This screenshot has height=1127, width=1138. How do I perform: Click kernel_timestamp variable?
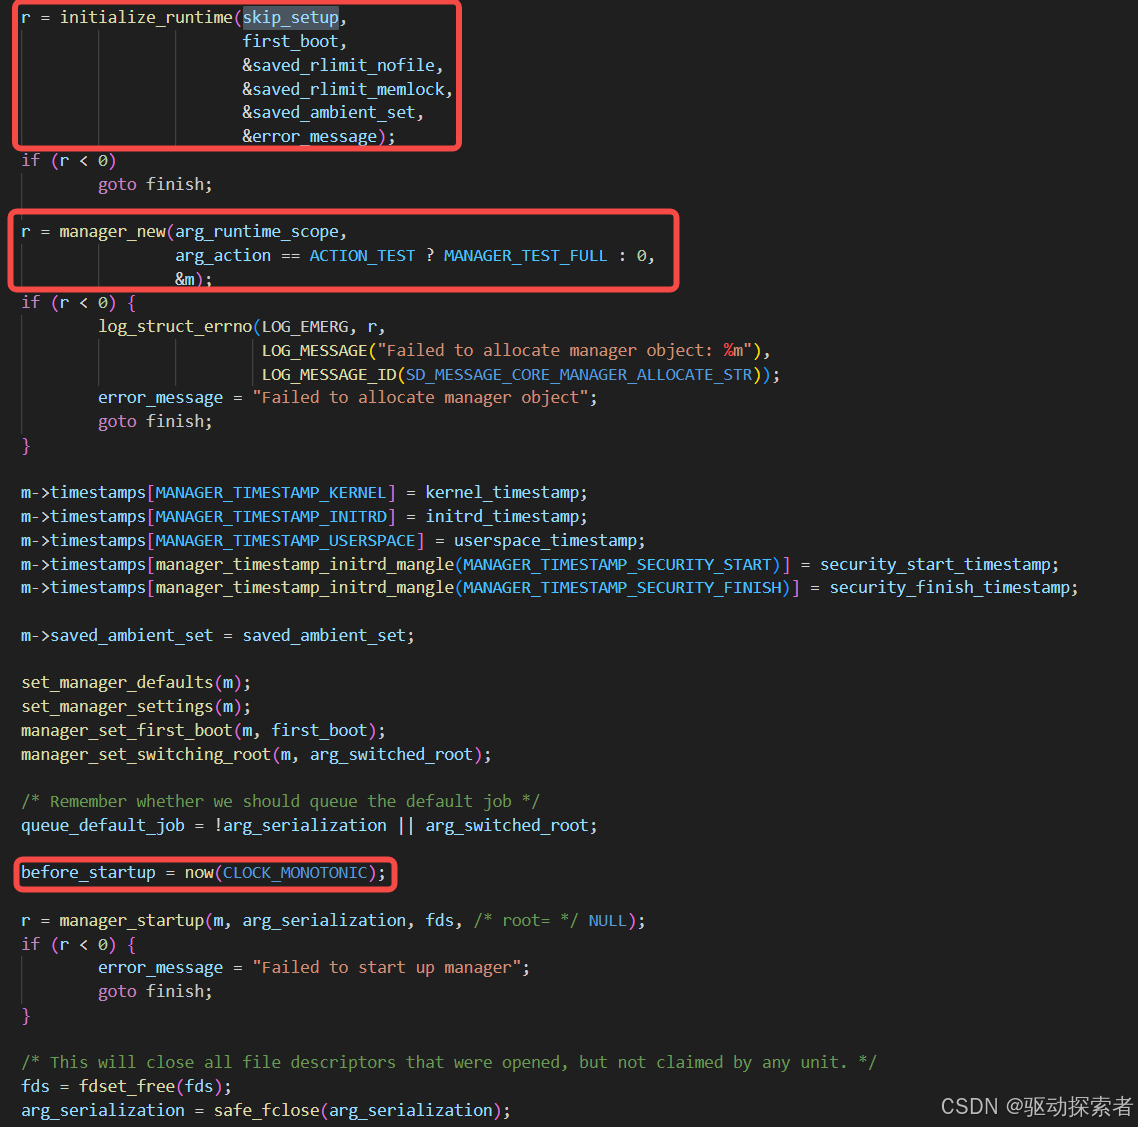coord(502,493)
